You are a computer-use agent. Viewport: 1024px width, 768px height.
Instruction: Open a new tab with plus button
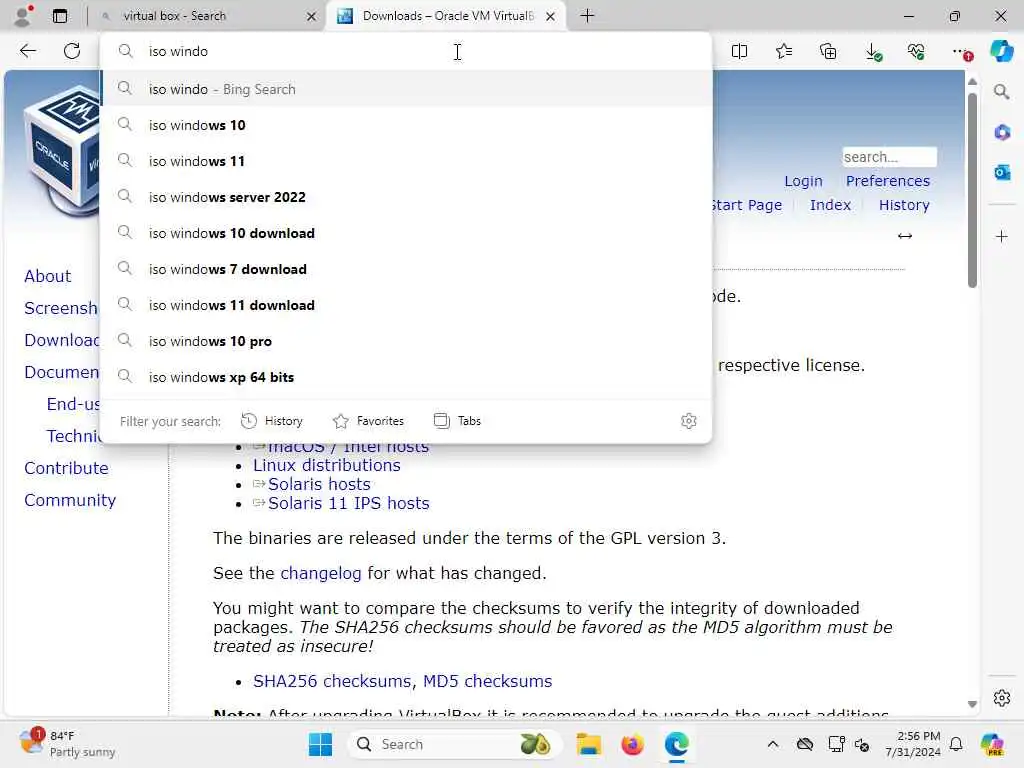point(587,16)
